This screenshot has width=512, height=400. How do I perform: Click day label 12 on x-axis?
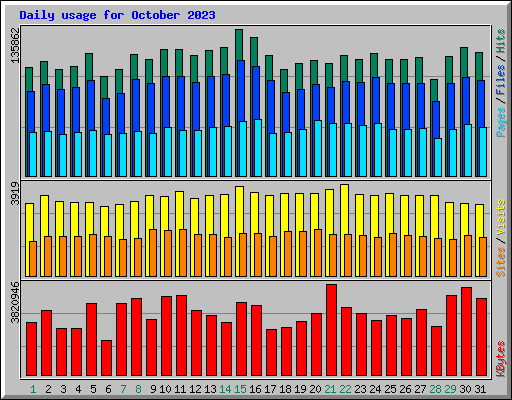click(x=195, y=389)
